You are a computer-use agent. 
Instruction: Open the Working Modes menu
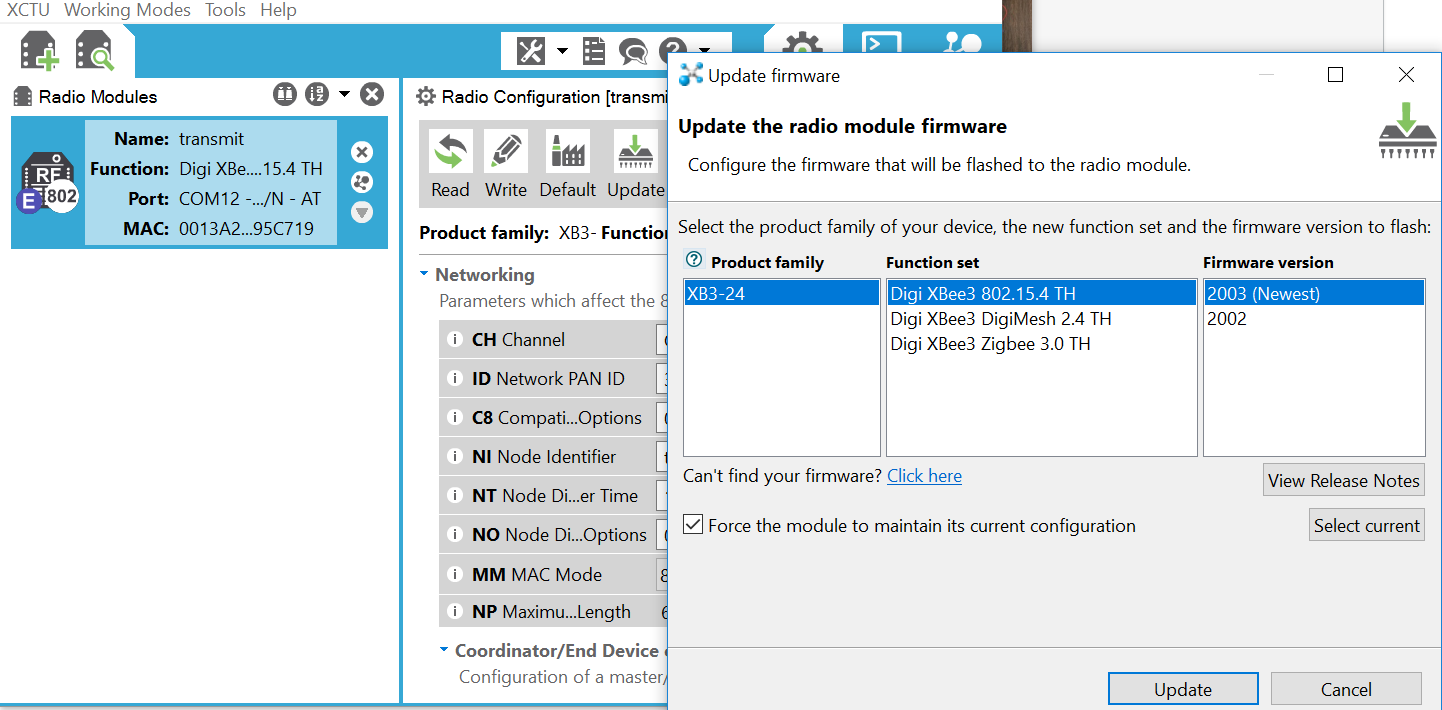127,10
